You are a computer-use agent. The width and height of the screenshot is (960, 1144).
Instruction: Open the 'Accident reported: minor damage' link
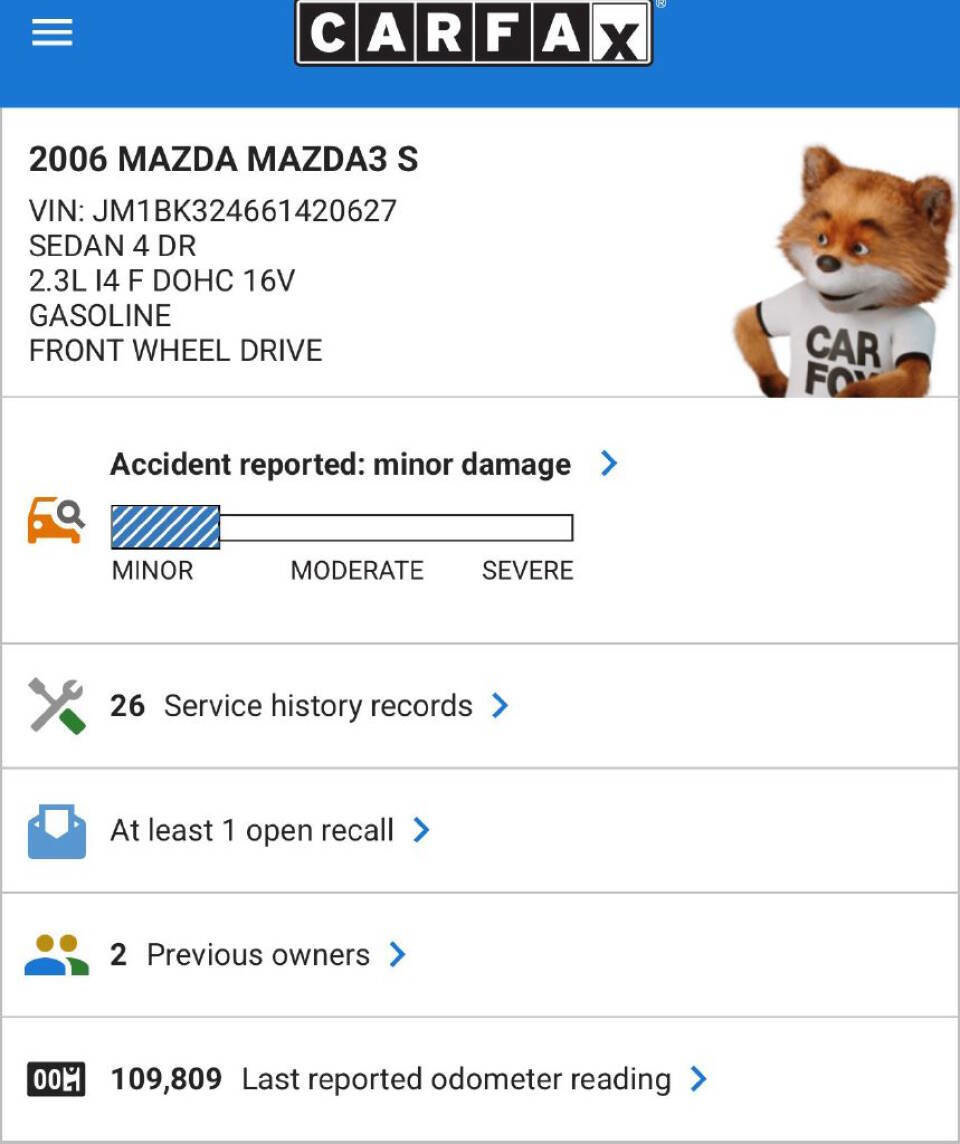[340, 463]
